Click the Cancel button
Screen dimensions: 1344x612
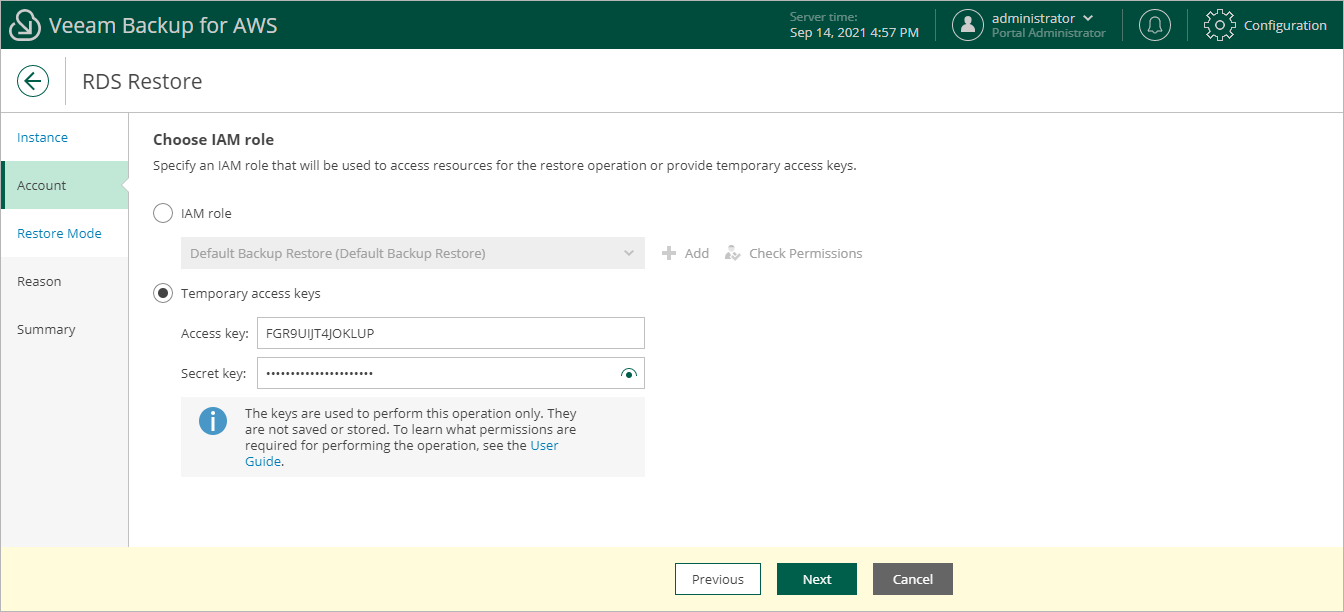tap(912, 579)
